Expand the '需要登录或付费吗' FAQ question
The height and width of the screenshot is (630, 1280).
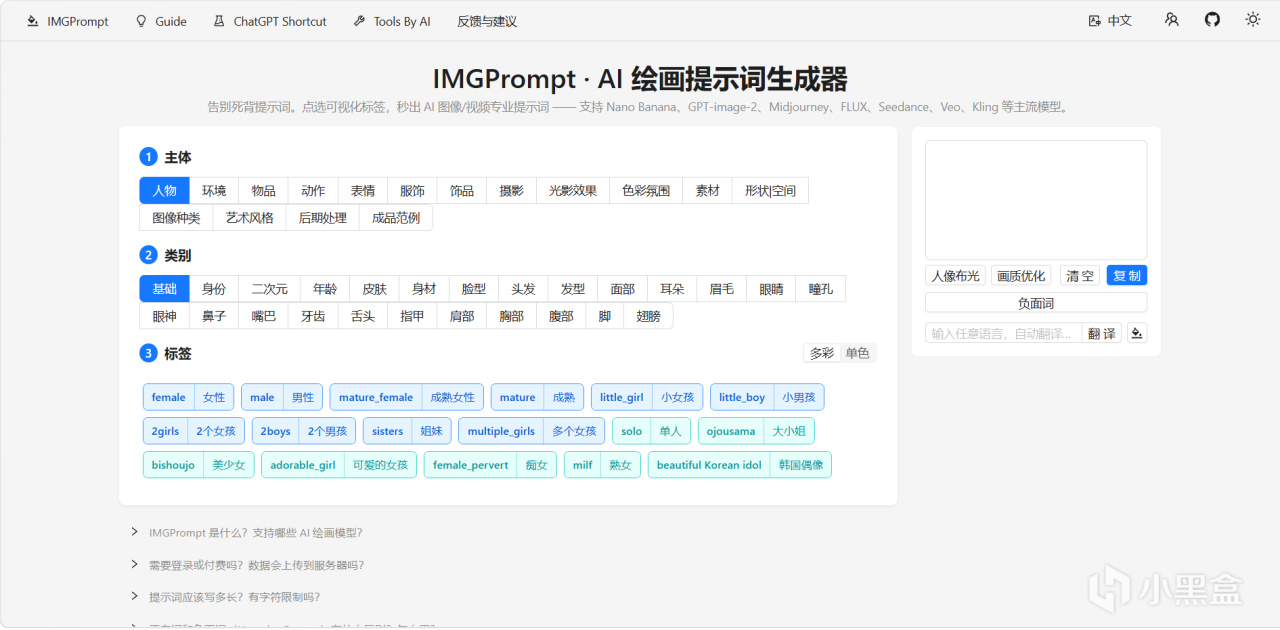tap(256, 565)
